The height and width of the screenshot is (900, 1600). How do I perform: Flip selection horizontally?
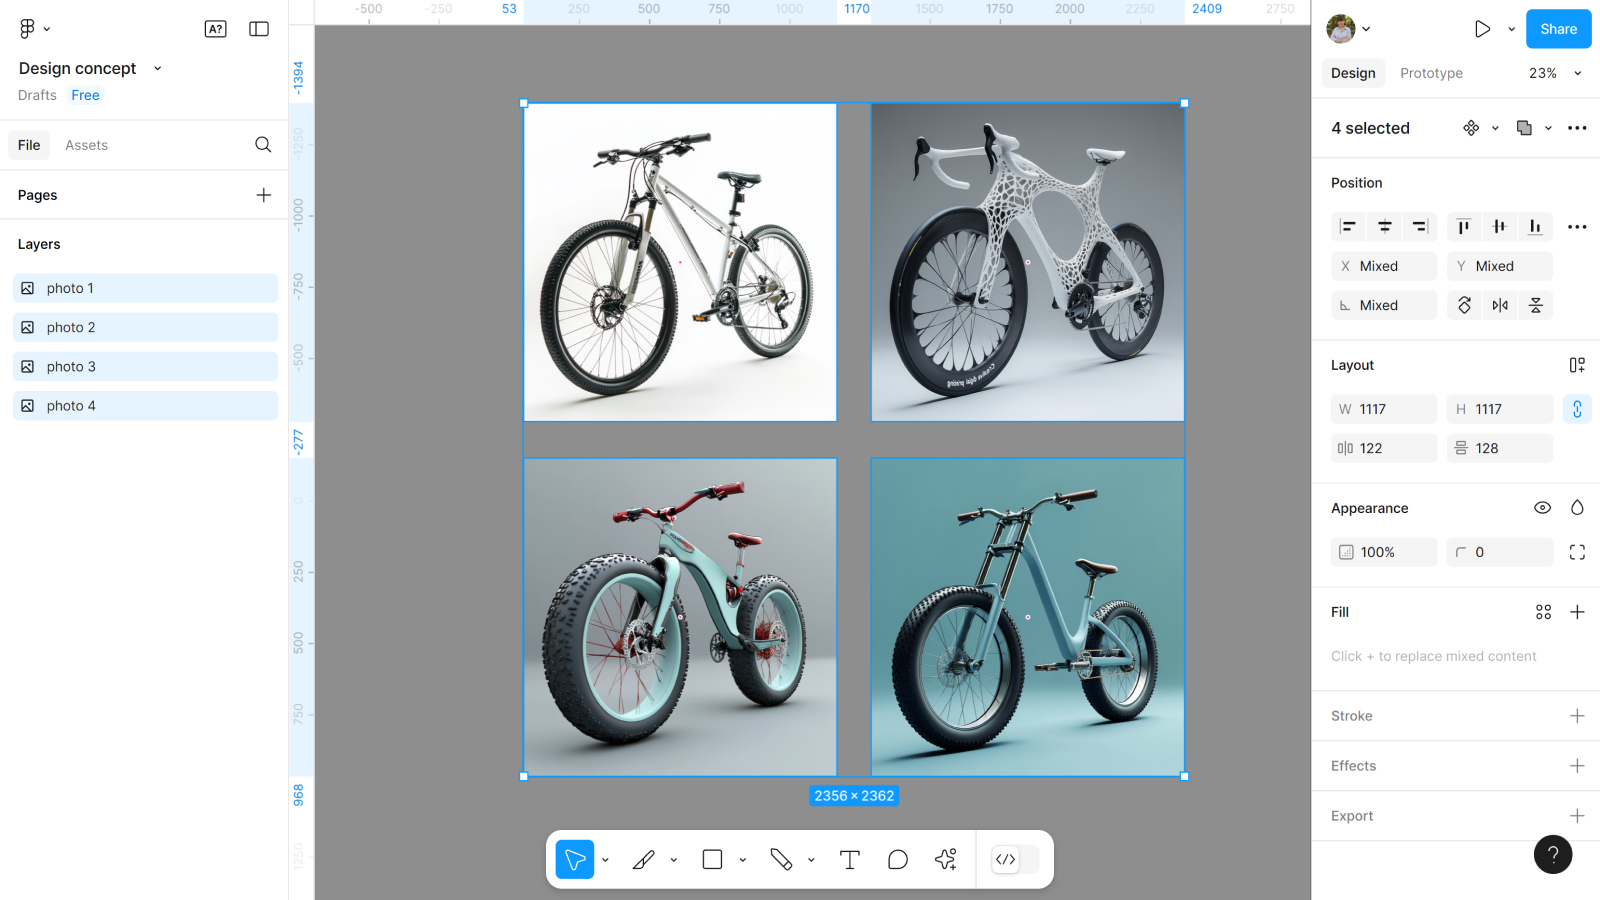(1500, 305)
